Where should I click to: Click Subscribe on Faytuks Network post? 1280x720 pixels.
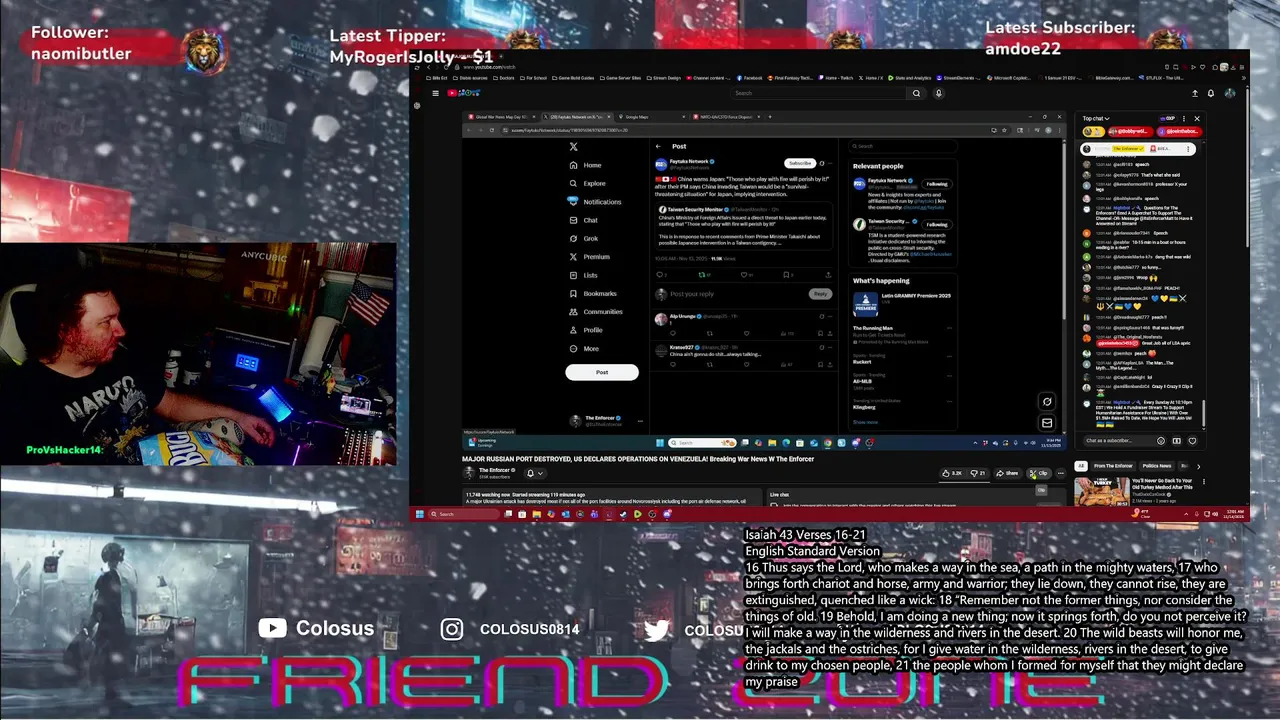(x=800, y=163)
